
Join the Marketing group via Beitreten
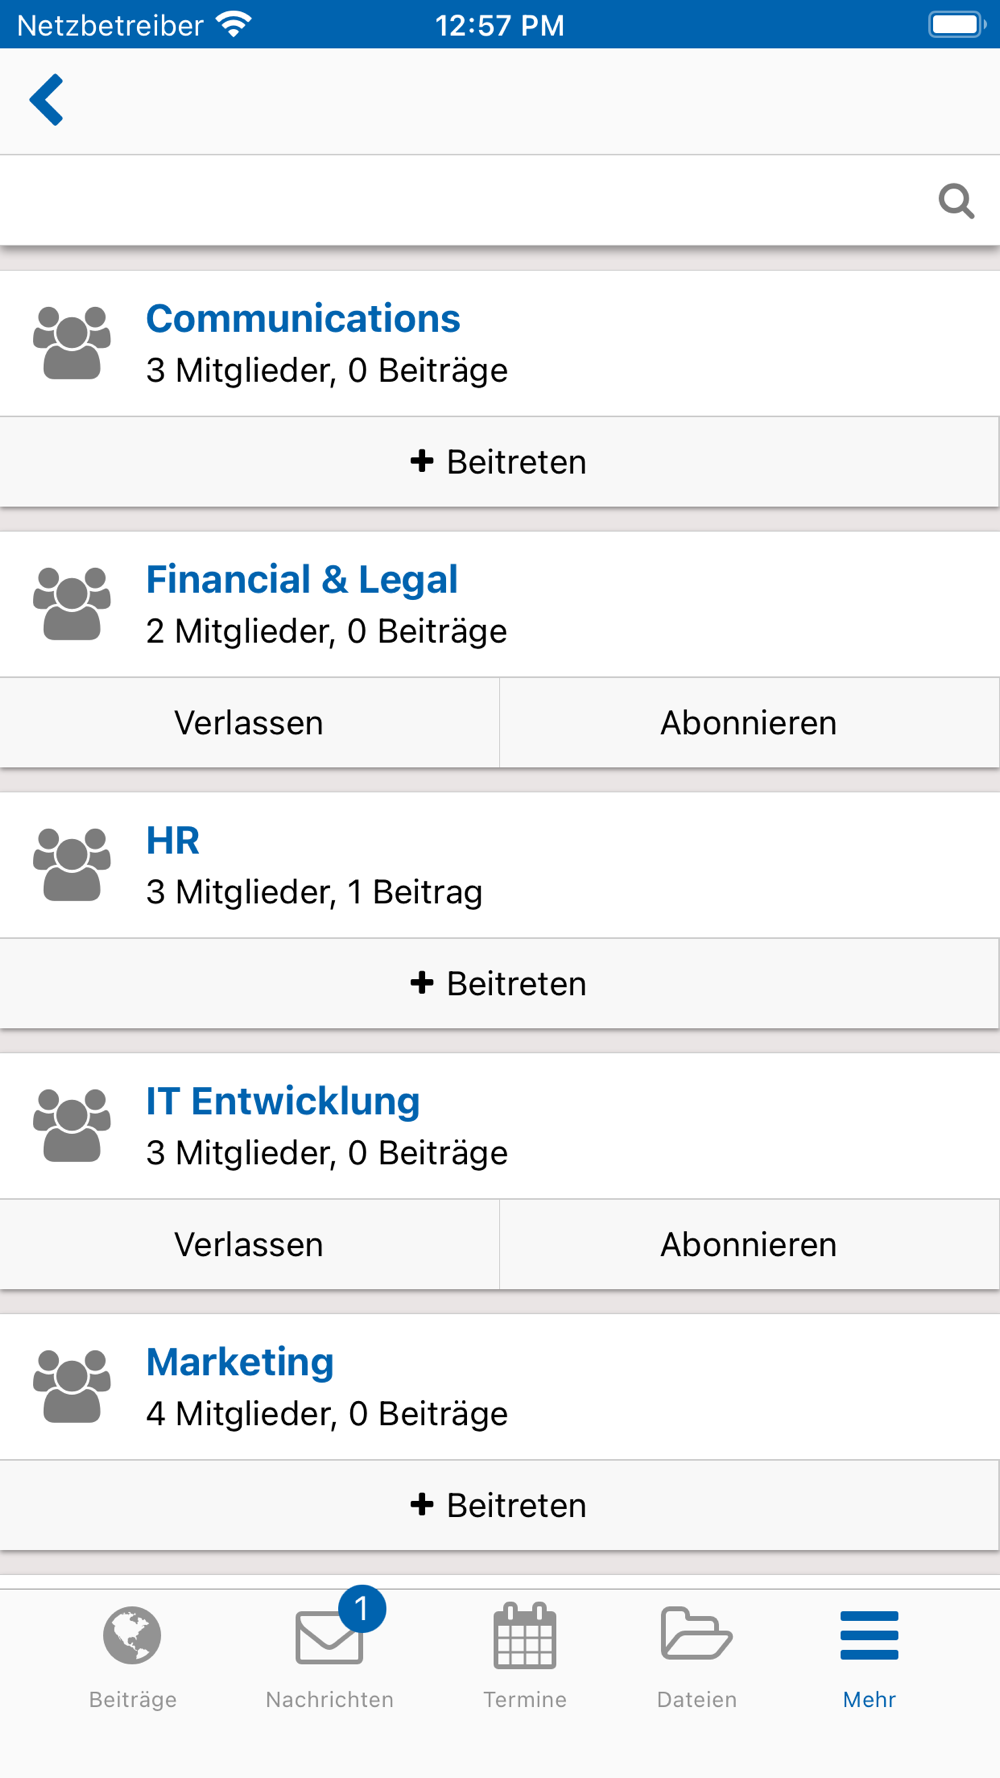click(499, 1506)
